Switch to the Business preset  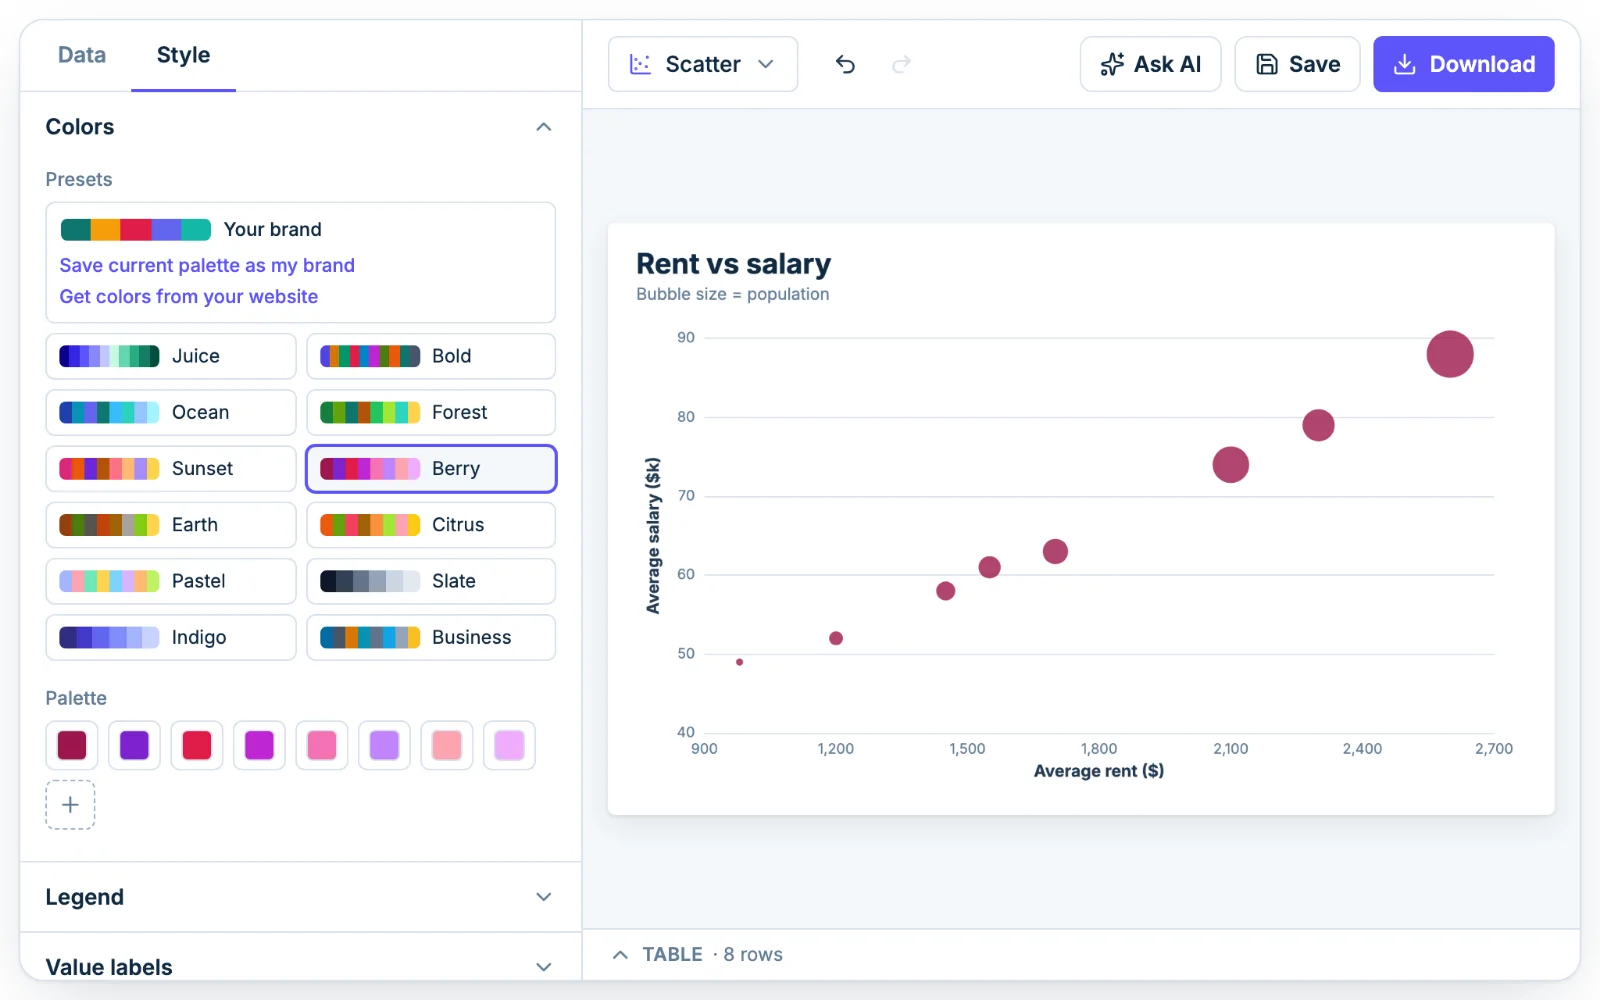coord(431,637)
